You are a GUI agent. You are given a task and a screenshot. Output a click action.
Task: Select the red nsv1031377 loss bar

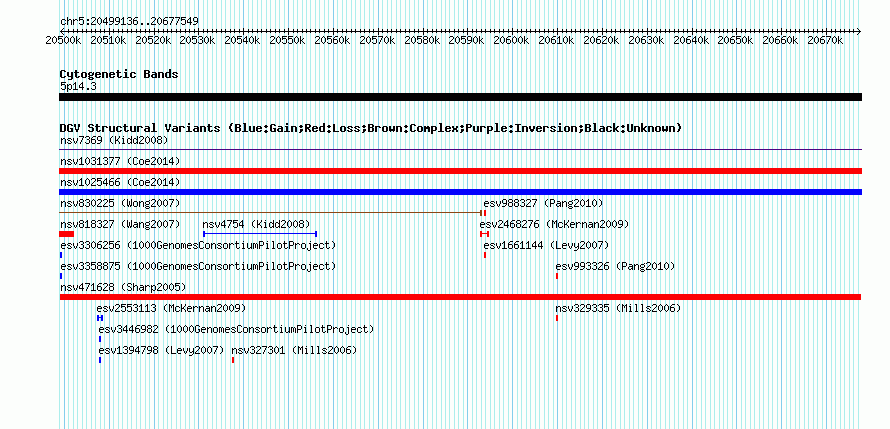(x=460, y=171)
